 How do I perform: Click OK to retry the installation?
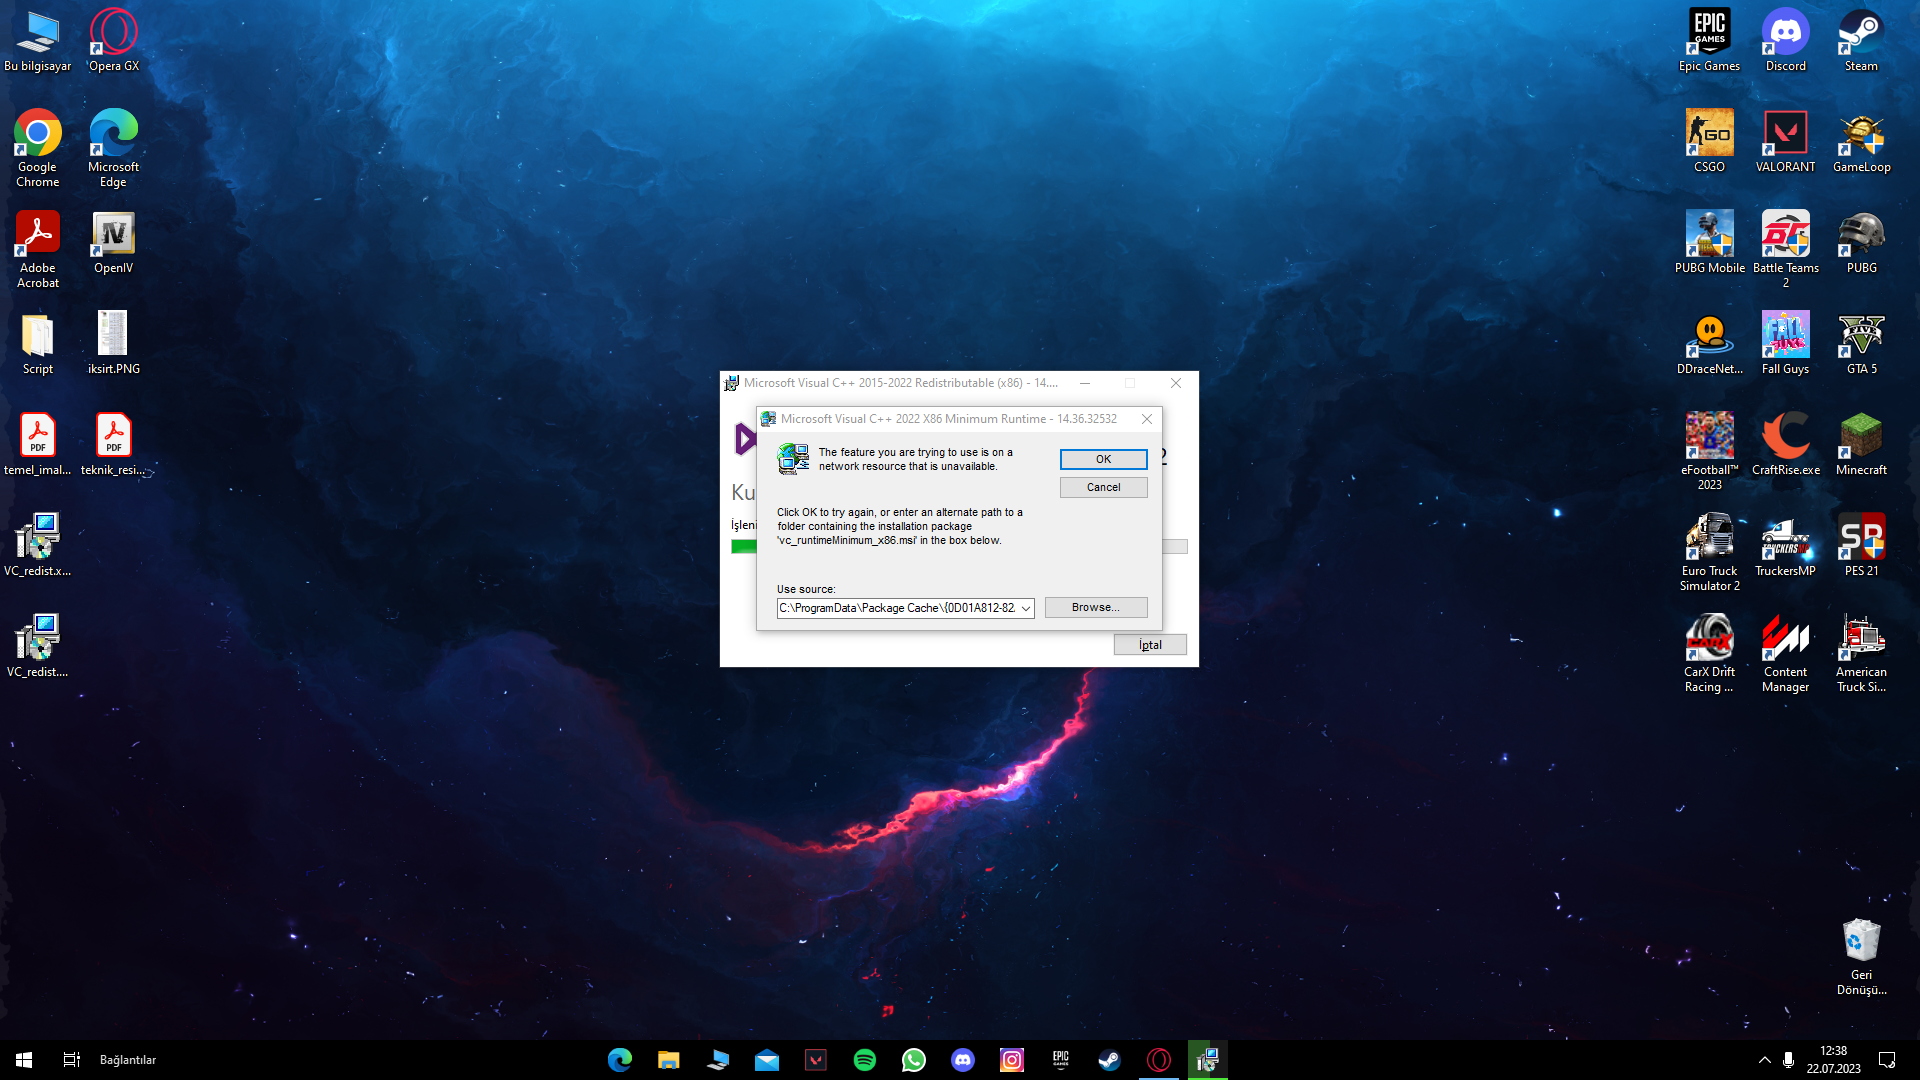[x=1103, y=459]
